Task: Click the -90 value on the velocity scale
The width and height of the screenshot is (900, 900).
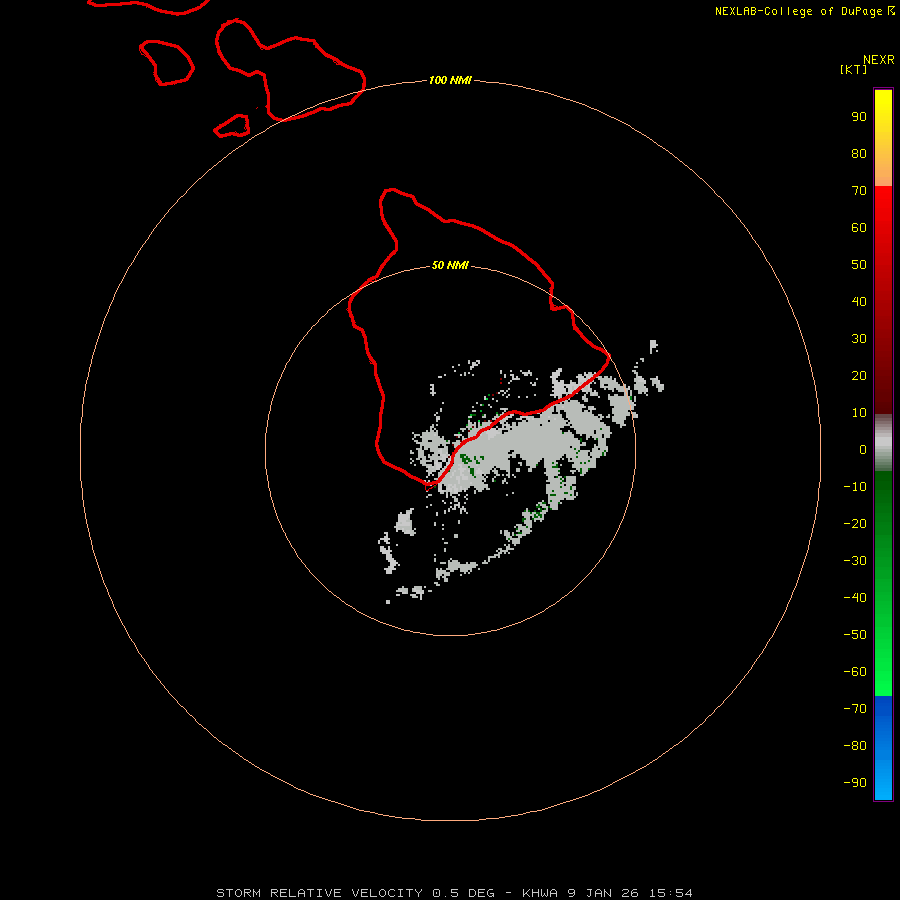Action: click(x=855, y=782)
